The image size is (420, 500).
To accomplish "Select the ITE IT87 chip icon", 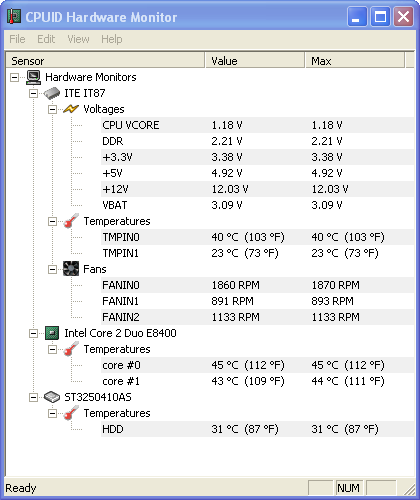I will pyautogui.click(x=52, y=93).
